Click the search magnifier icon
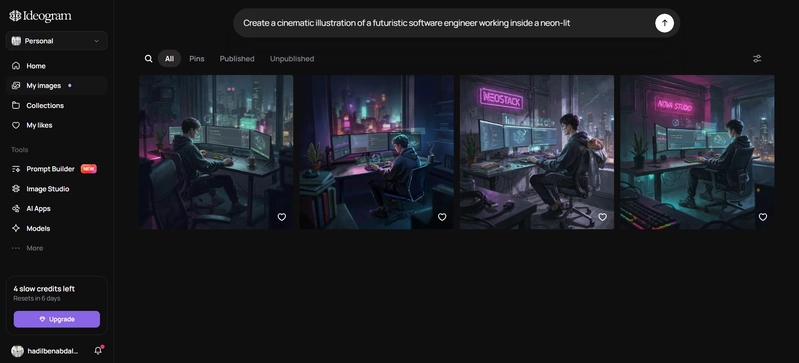The width and height of the screenshot is (799, 363). click(x=148, y=59)
